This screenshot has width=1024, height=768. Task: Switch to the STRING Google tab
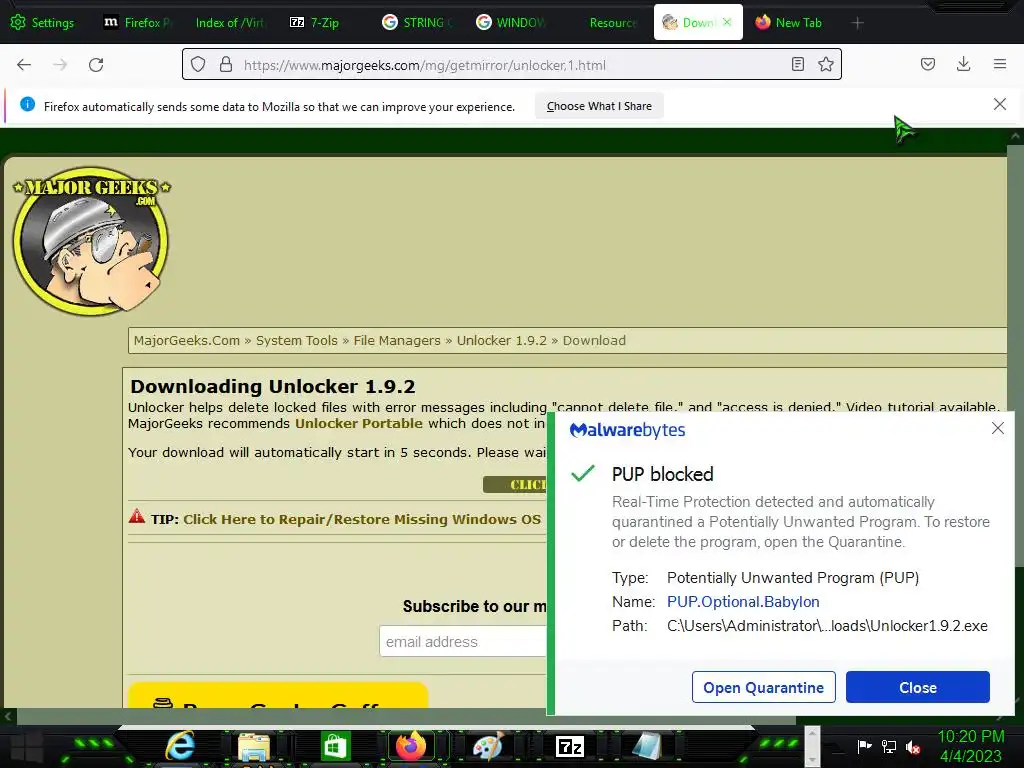[x=418, y=23]
